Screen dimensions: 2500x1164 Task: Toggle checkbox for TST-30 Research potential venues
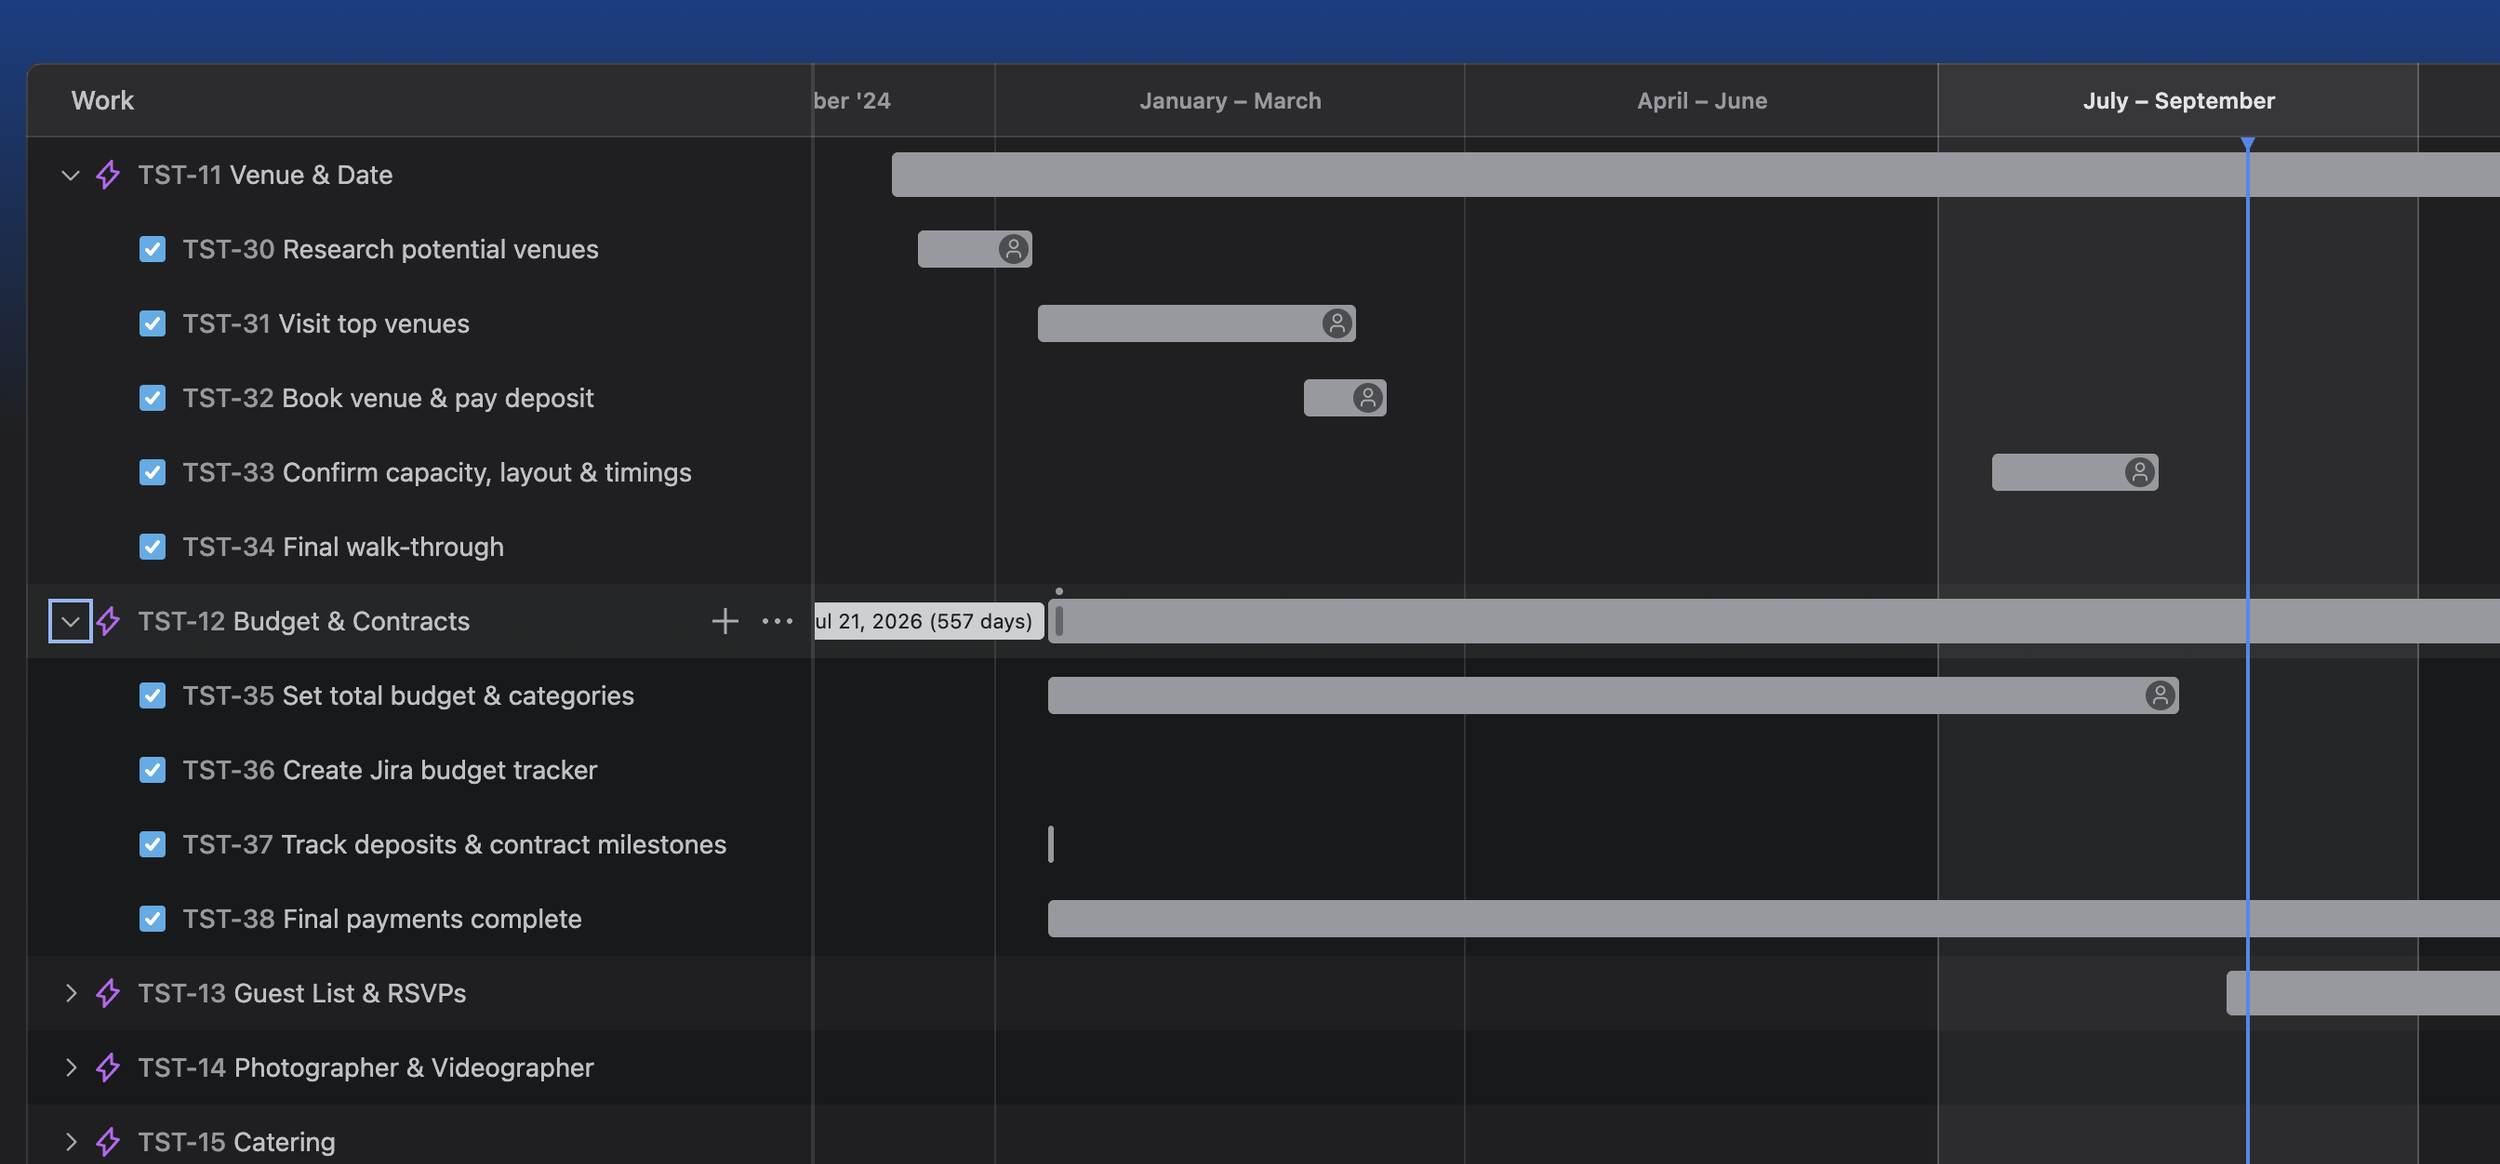[x=152, y=249]
